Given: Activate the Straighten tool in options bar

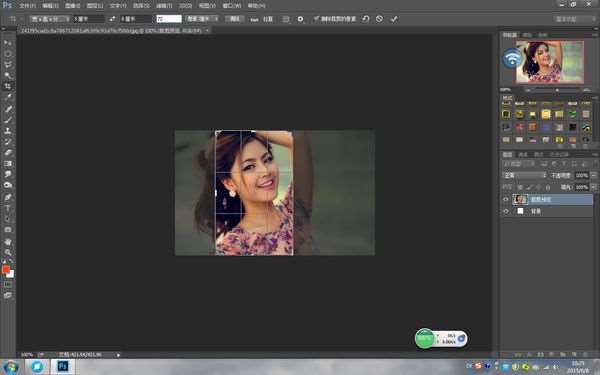Looking at the screenshot, I should pos(254,19).
